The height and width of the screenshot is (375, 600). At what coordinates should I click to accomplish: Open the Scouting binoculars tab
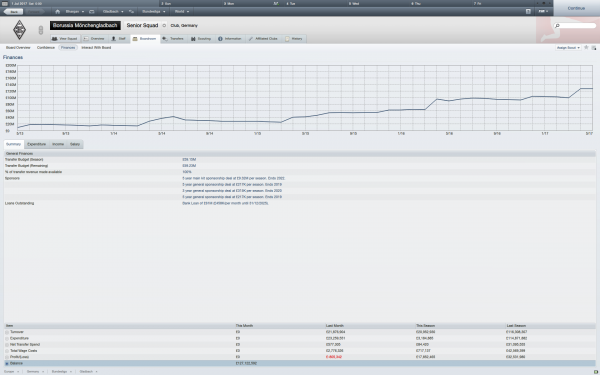(x=201, y=39)
